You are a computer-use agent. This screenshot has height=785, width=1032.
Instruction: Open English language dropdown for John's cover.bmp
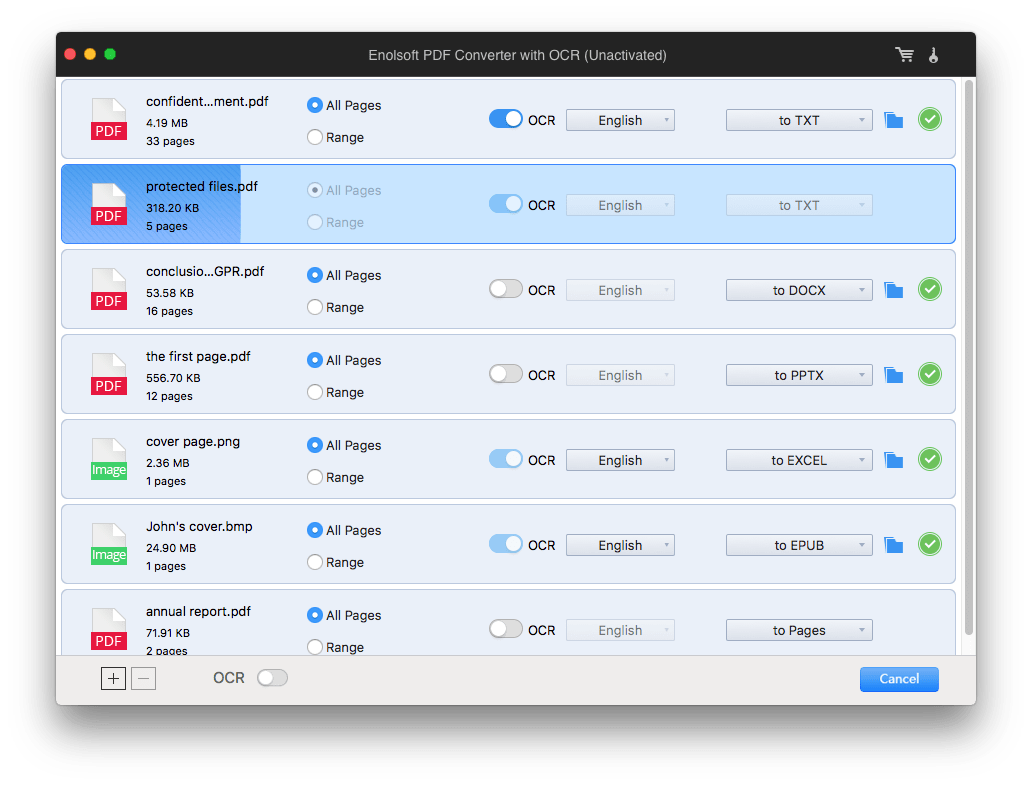pos(620,545)
